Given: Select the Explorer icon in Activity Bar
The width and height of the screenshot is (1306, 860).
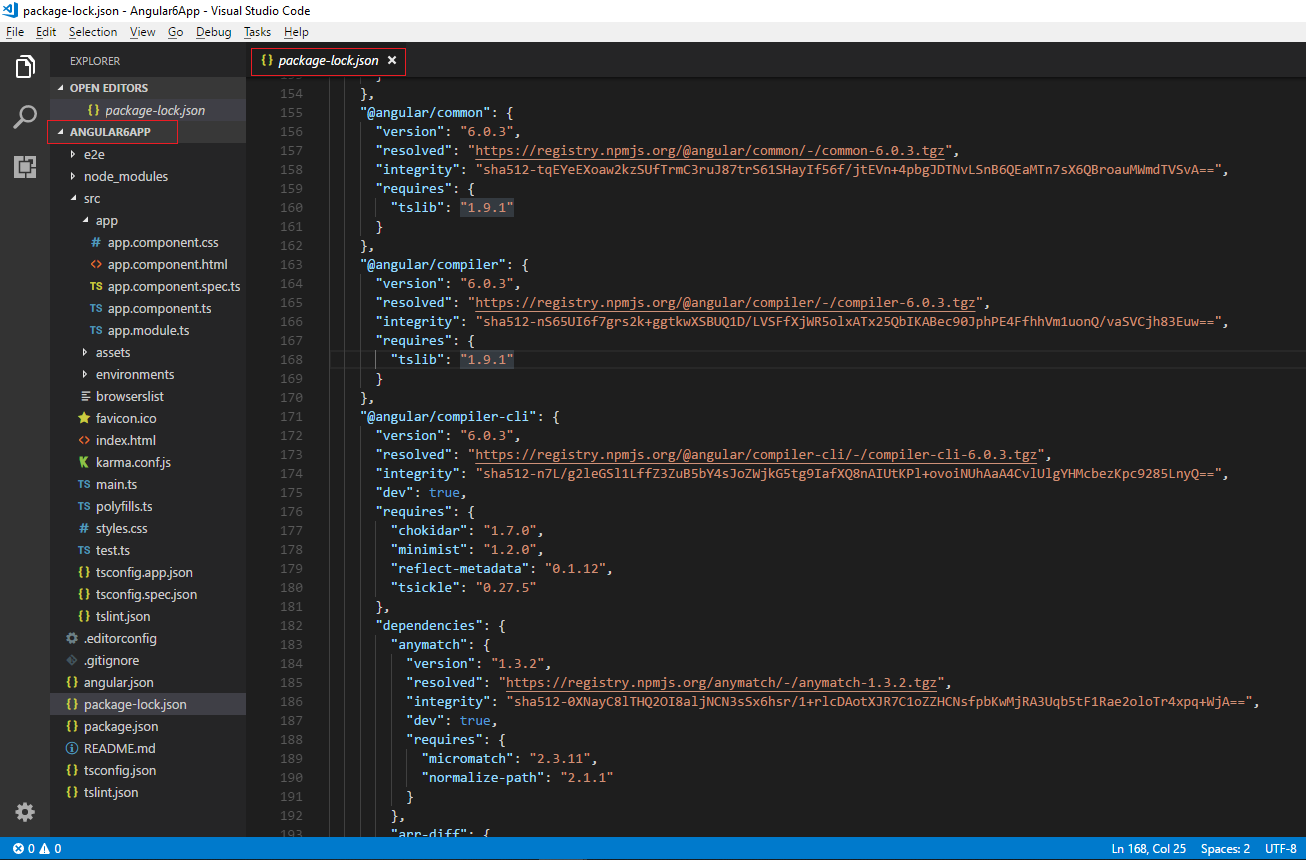Looking at the screenshot, I should click(x=24, y=66).
